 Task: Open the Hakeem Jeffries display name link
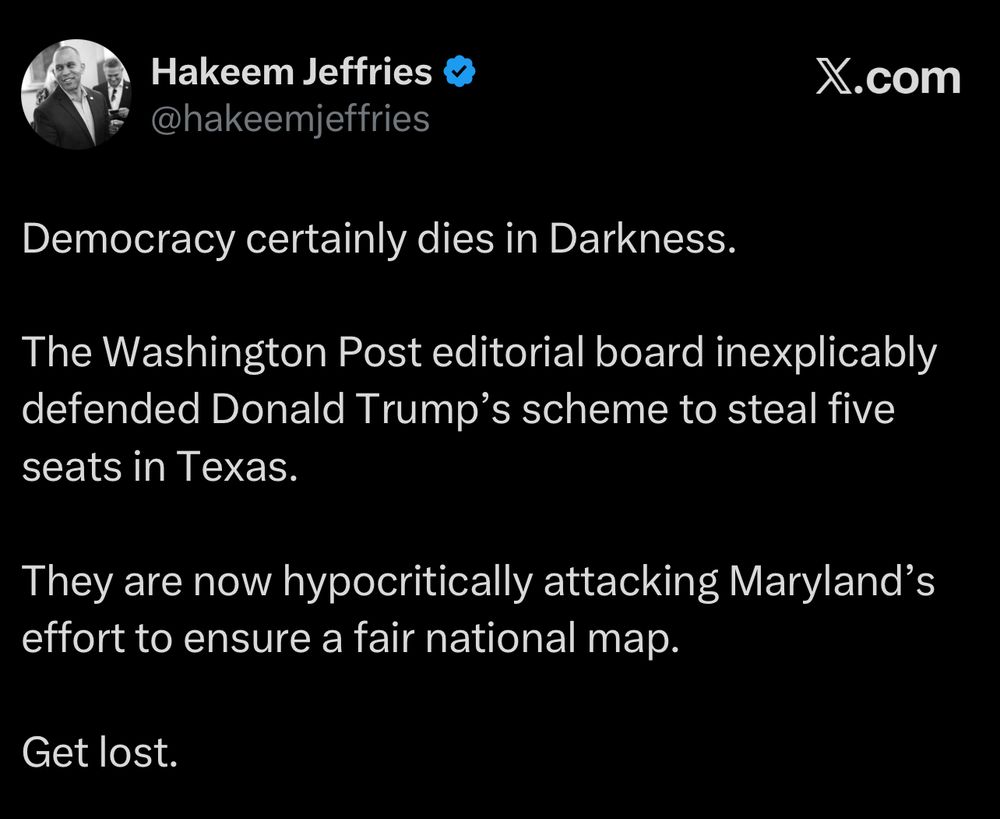point(291,71)
